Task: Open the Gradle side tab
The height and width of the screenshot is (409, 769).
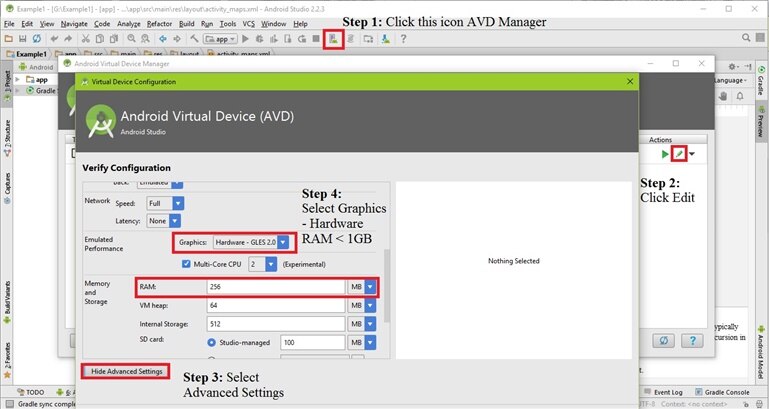Action: [x=761, y=81]
